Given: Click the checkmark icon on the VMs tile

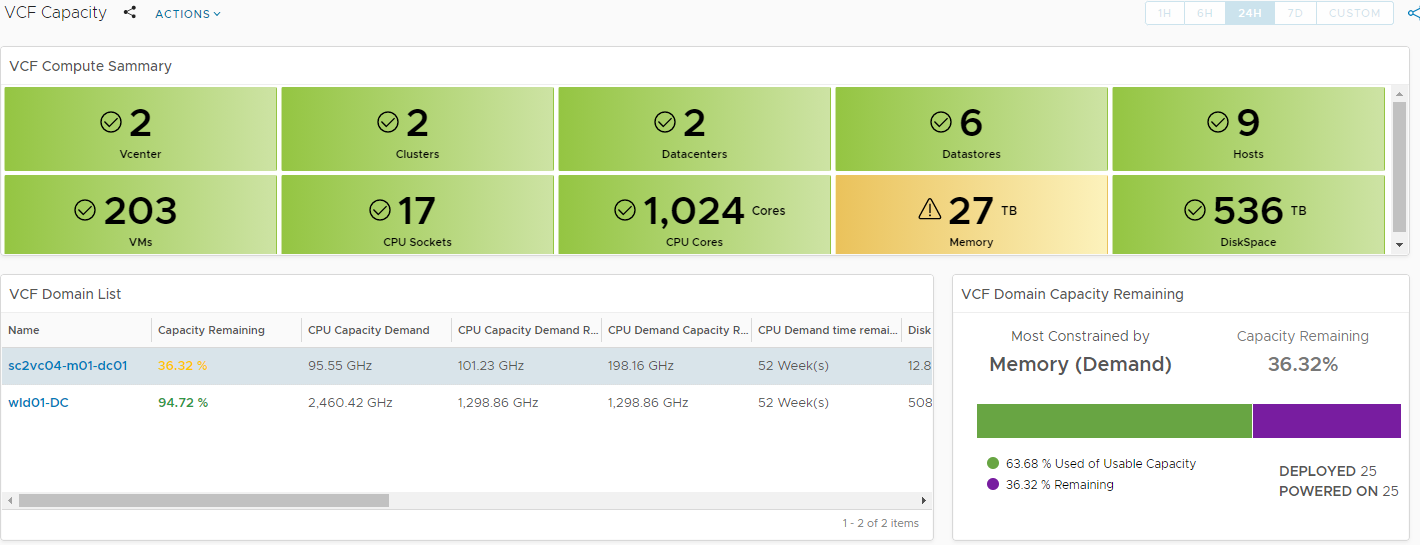Looking at the screenshot, I should click(x=85, y=210).
